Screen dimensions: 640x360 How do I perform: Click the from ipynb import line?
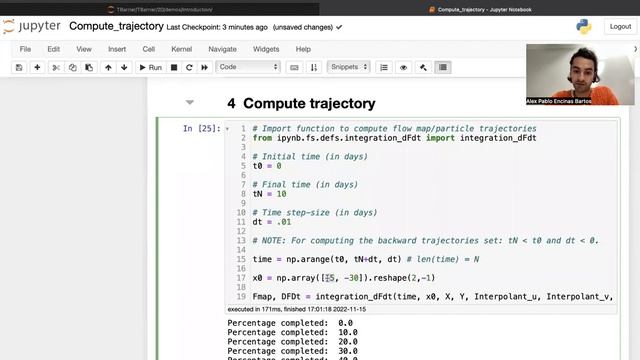coord(394,138)
